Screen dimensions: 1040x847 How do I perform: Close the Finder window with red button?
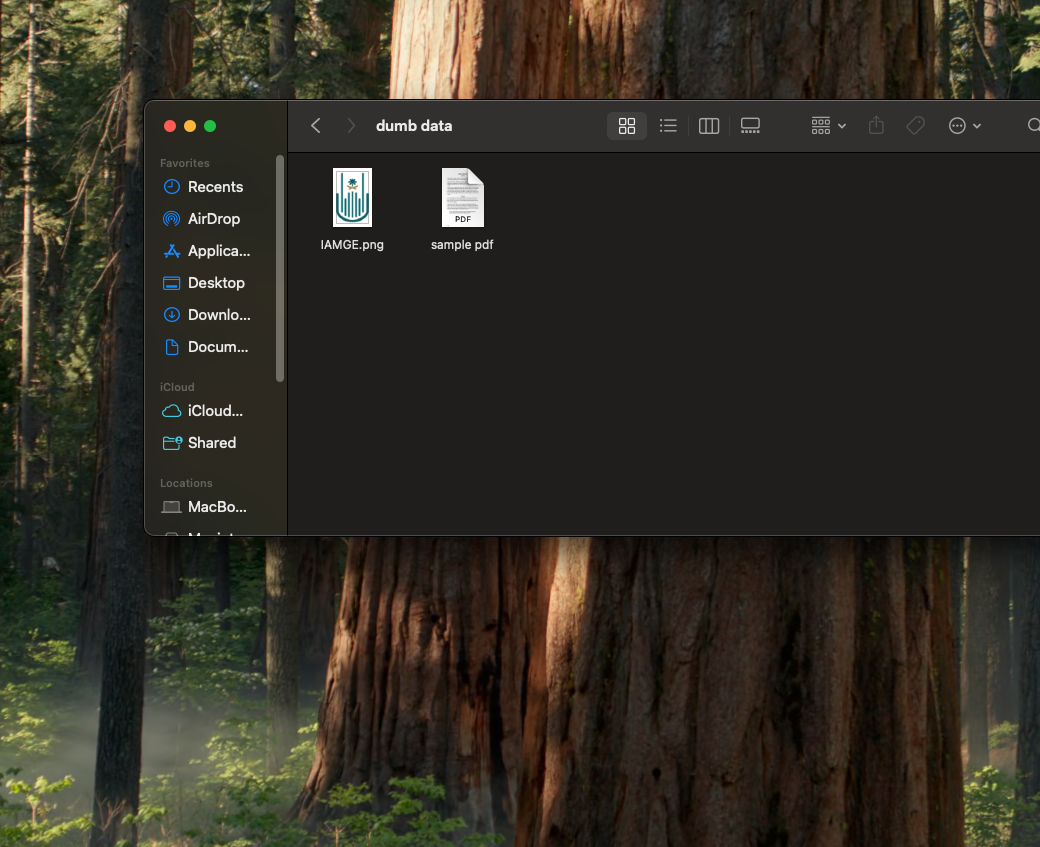click(170, 126)
